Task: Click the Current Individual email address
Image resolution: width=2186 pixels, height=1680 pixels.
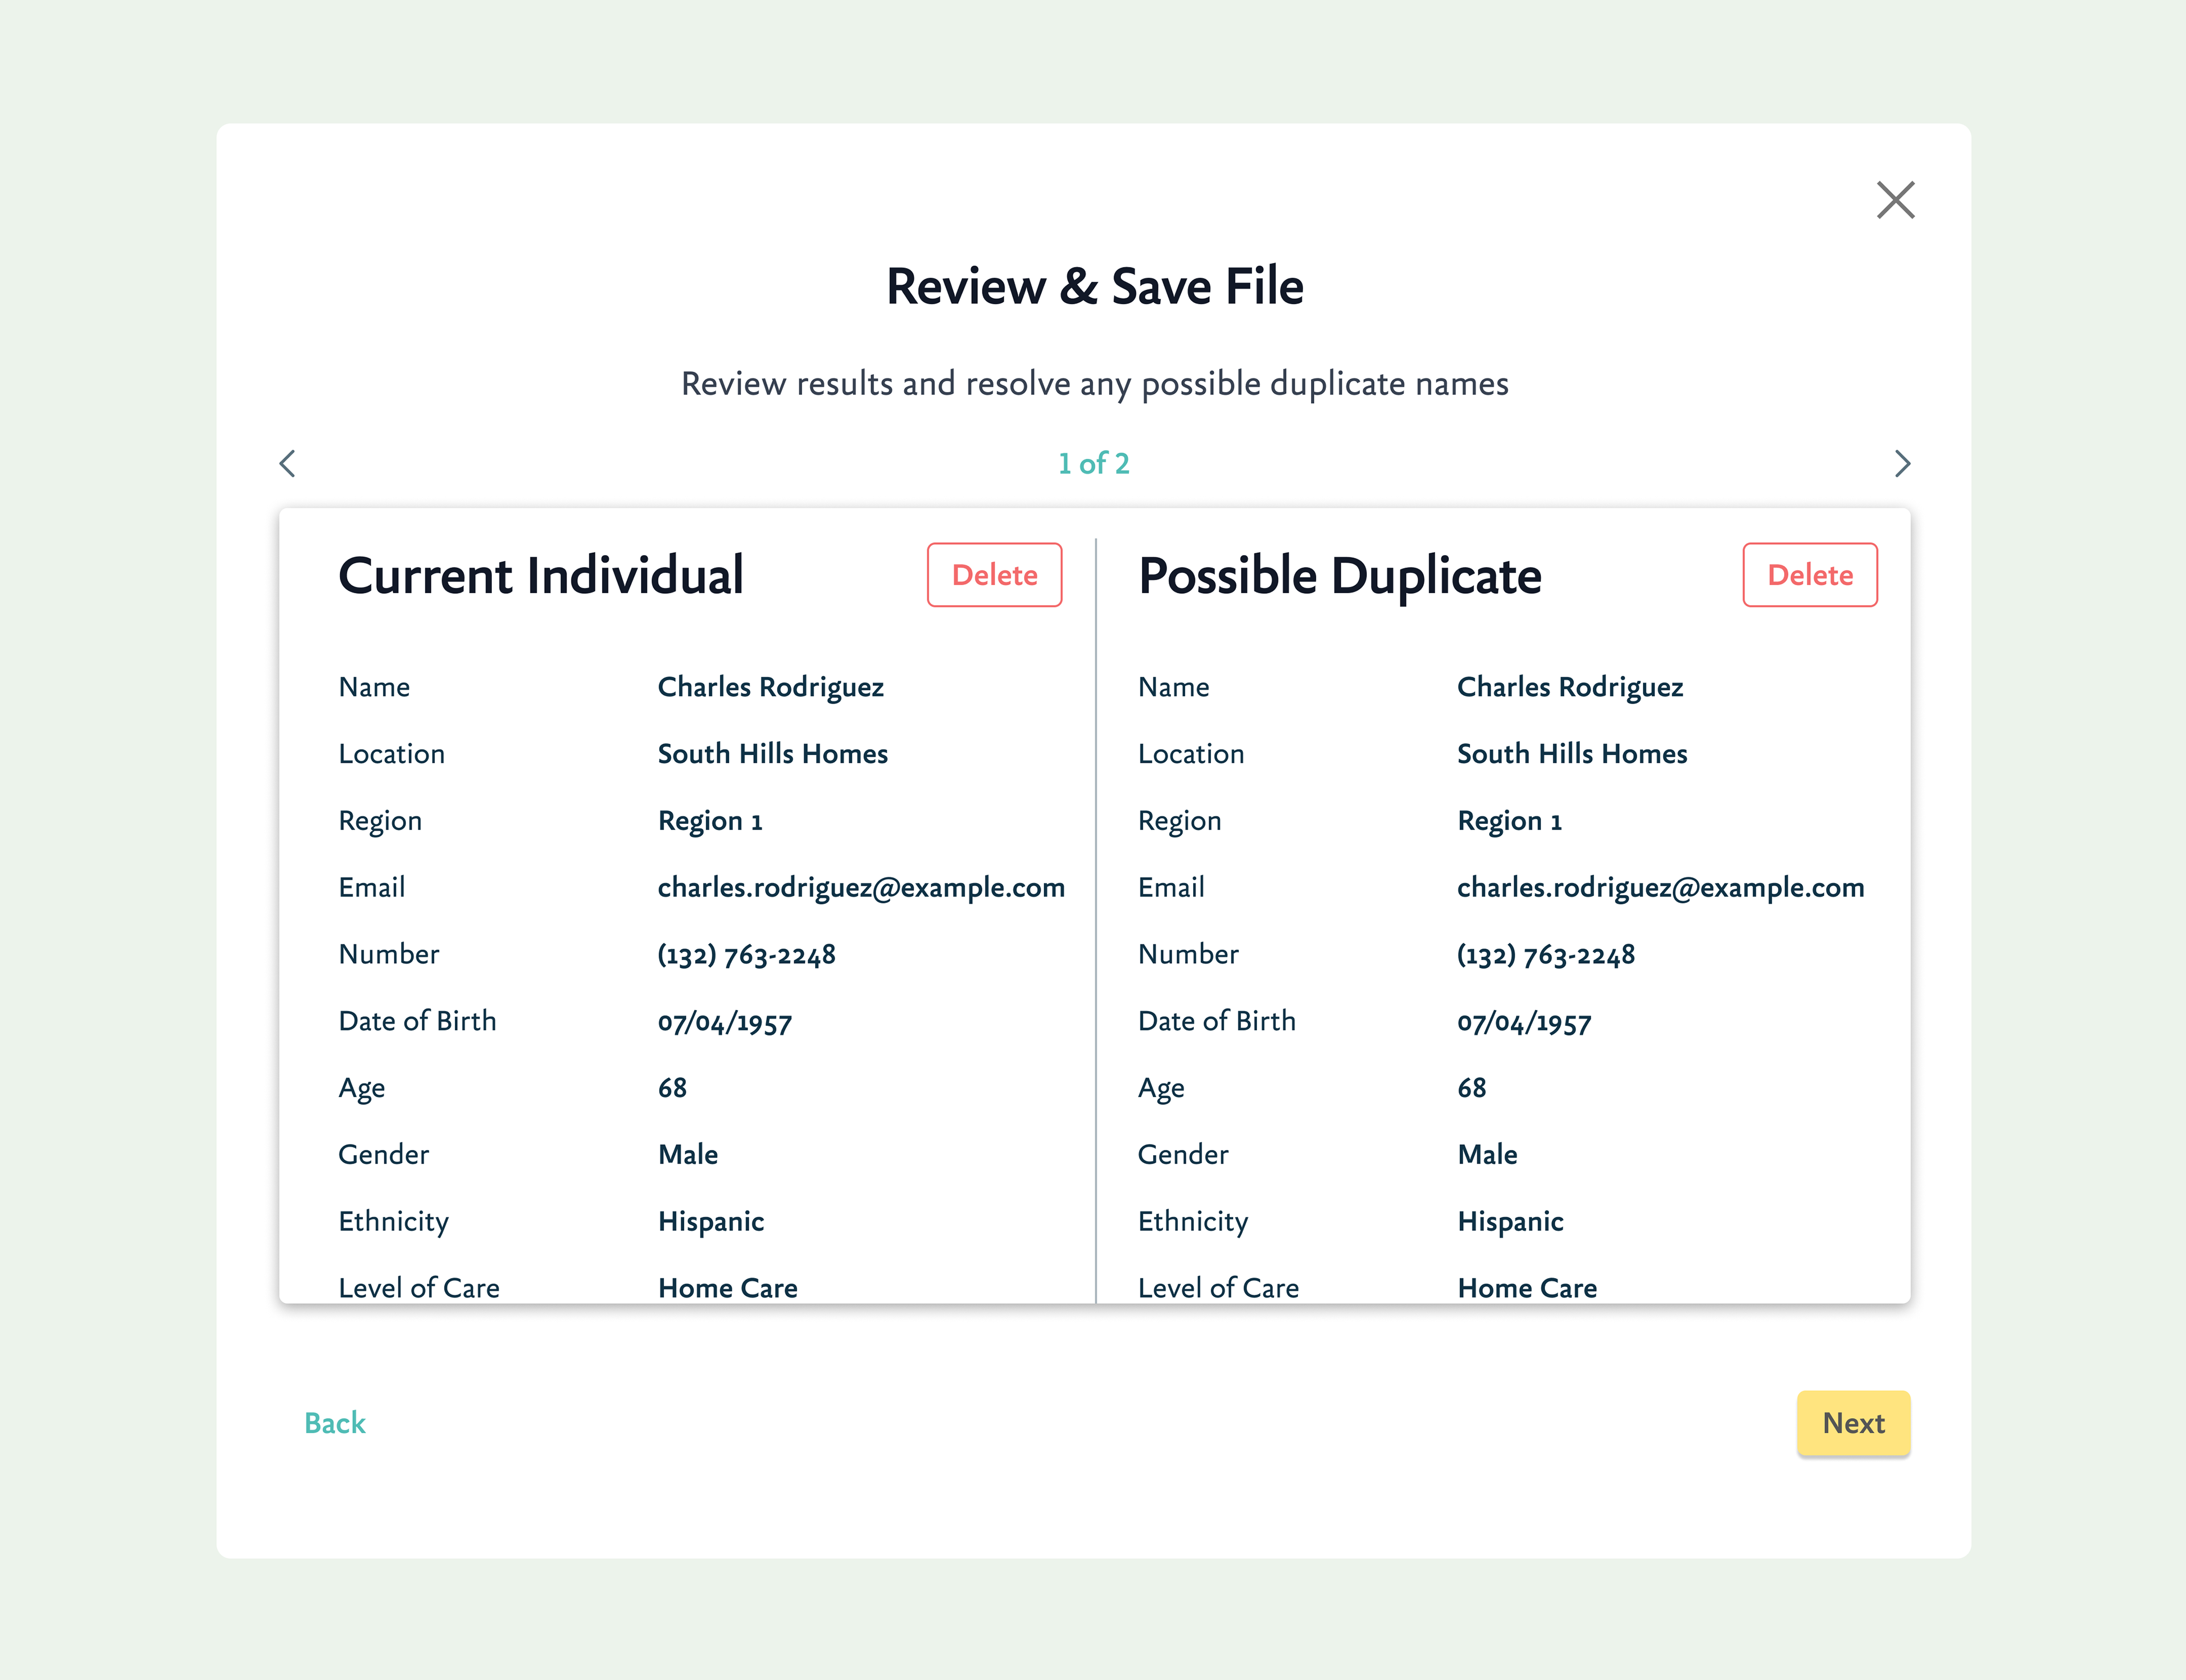Action: [861, 888]
